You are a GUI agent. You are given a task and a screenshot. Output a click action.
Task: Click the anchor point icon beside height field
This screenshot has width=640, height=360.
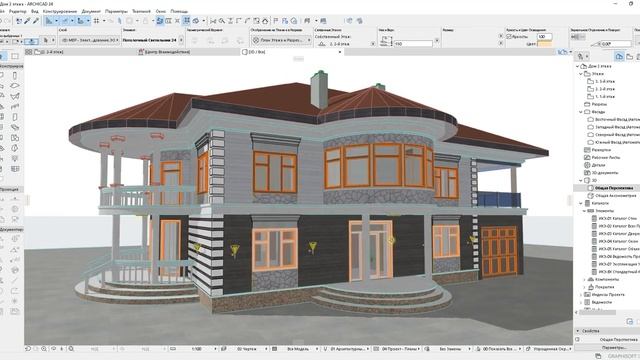(x=385, y=41)
